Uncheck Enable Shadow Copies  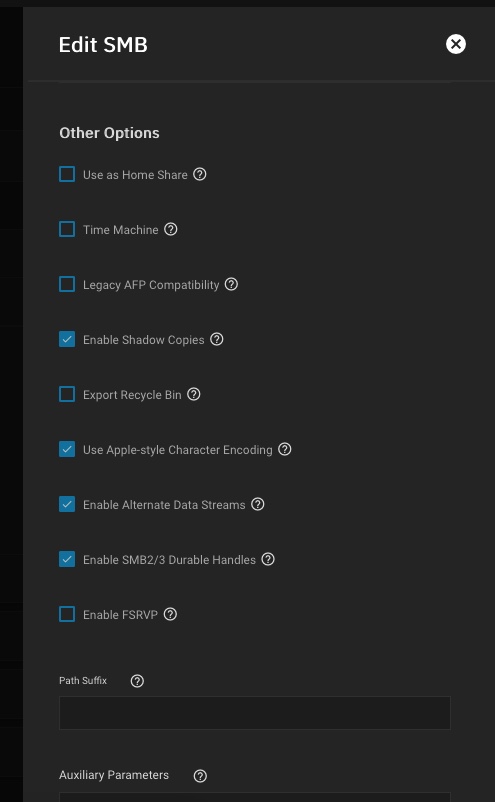tap(67, 339)
